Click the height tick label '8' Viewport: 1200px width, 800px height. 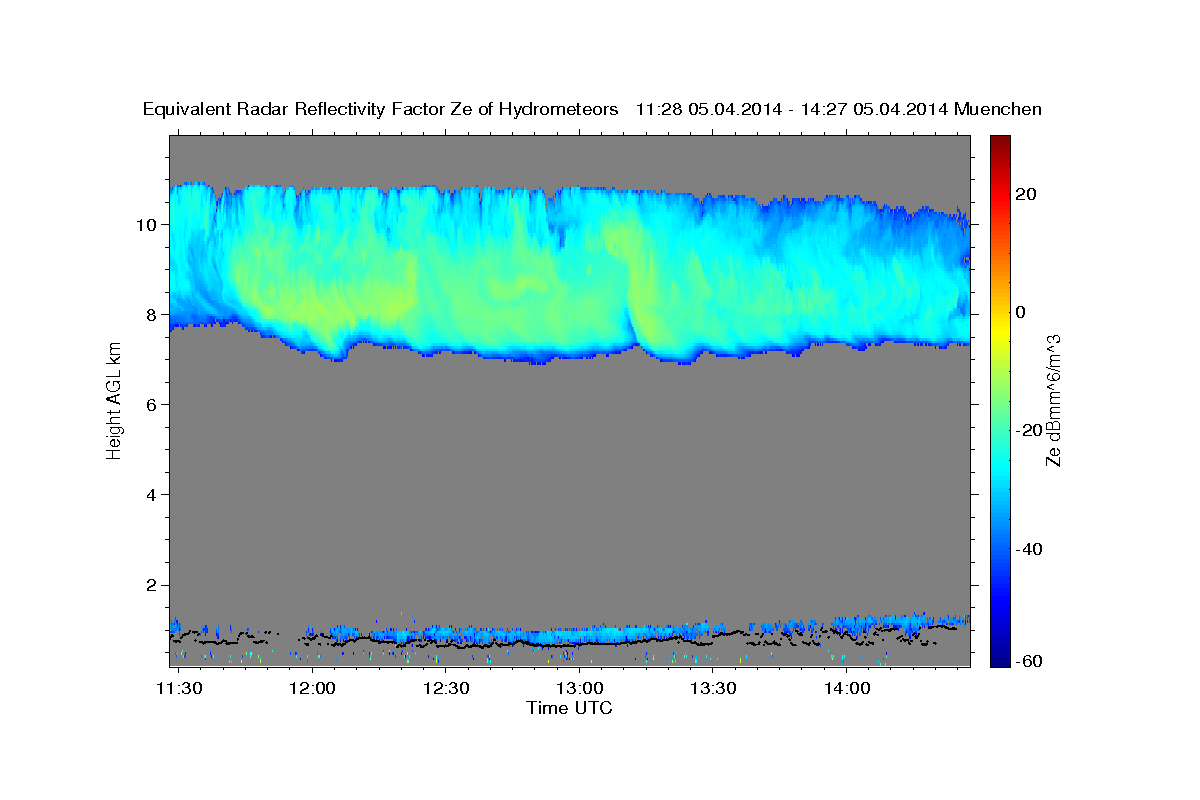(x=153, y=315)
